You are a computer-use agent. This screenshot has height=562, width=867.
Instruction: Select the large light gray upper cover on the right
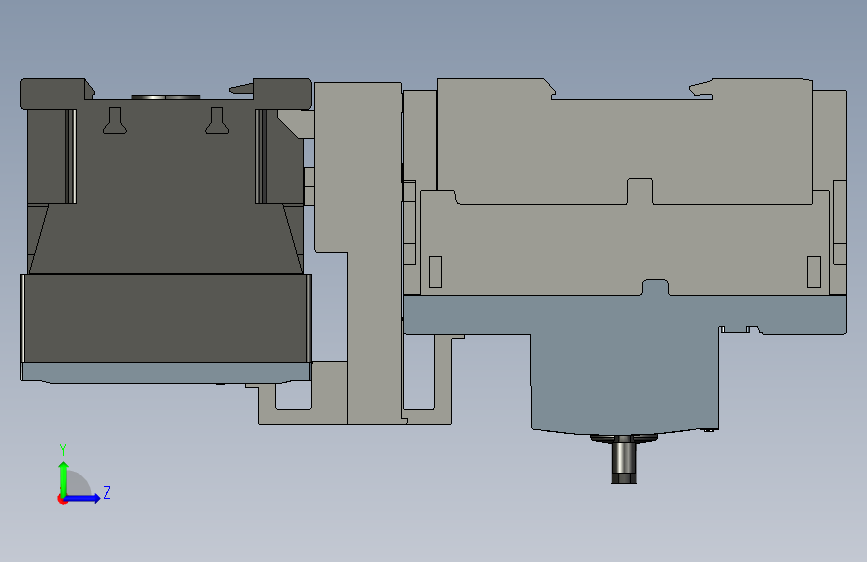point(625,141)
